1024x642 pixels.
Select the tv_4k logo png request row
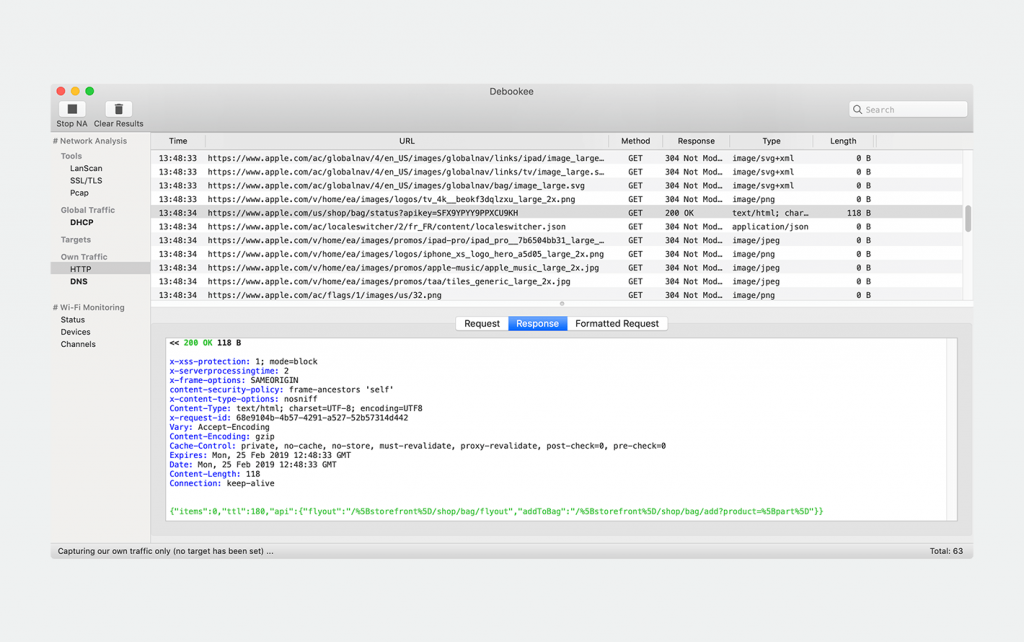tap(557, 199)
